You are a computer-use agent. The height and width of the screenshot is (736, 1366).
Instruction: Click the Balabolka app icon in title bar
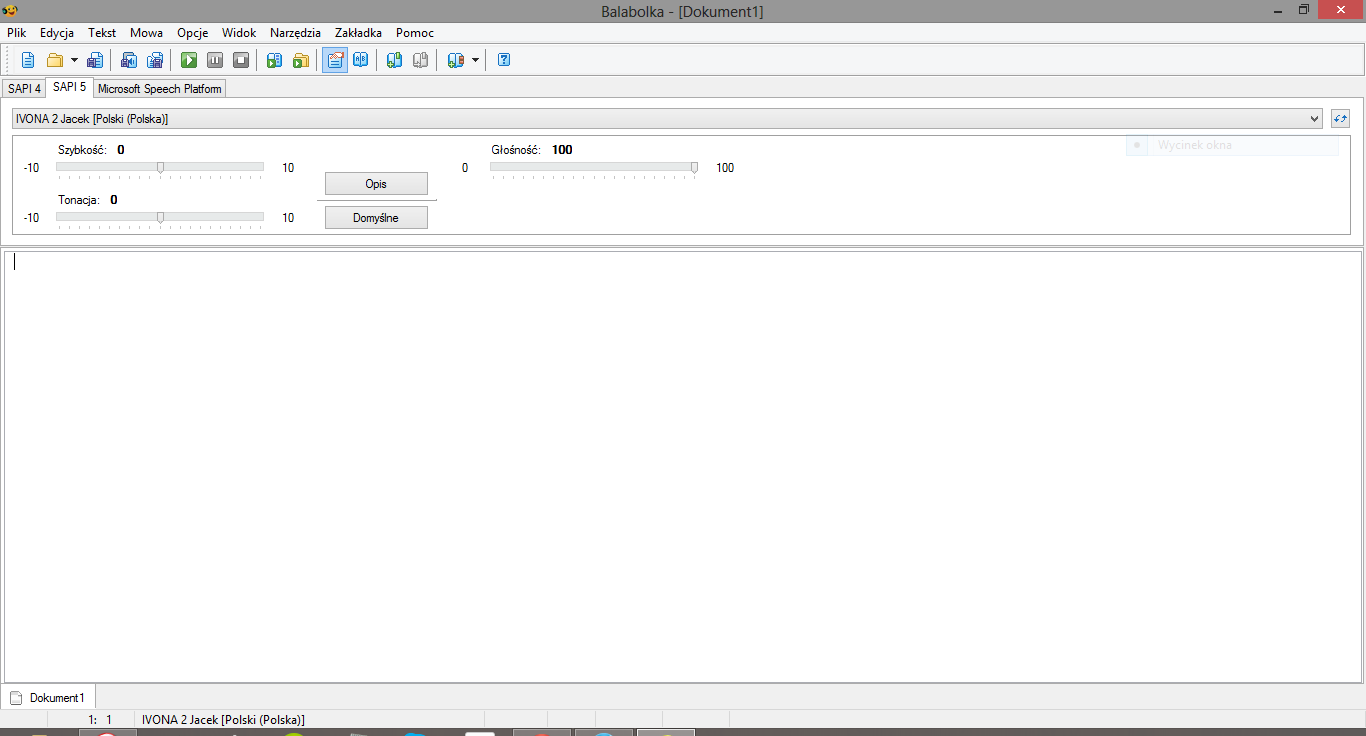coord(10,10)
